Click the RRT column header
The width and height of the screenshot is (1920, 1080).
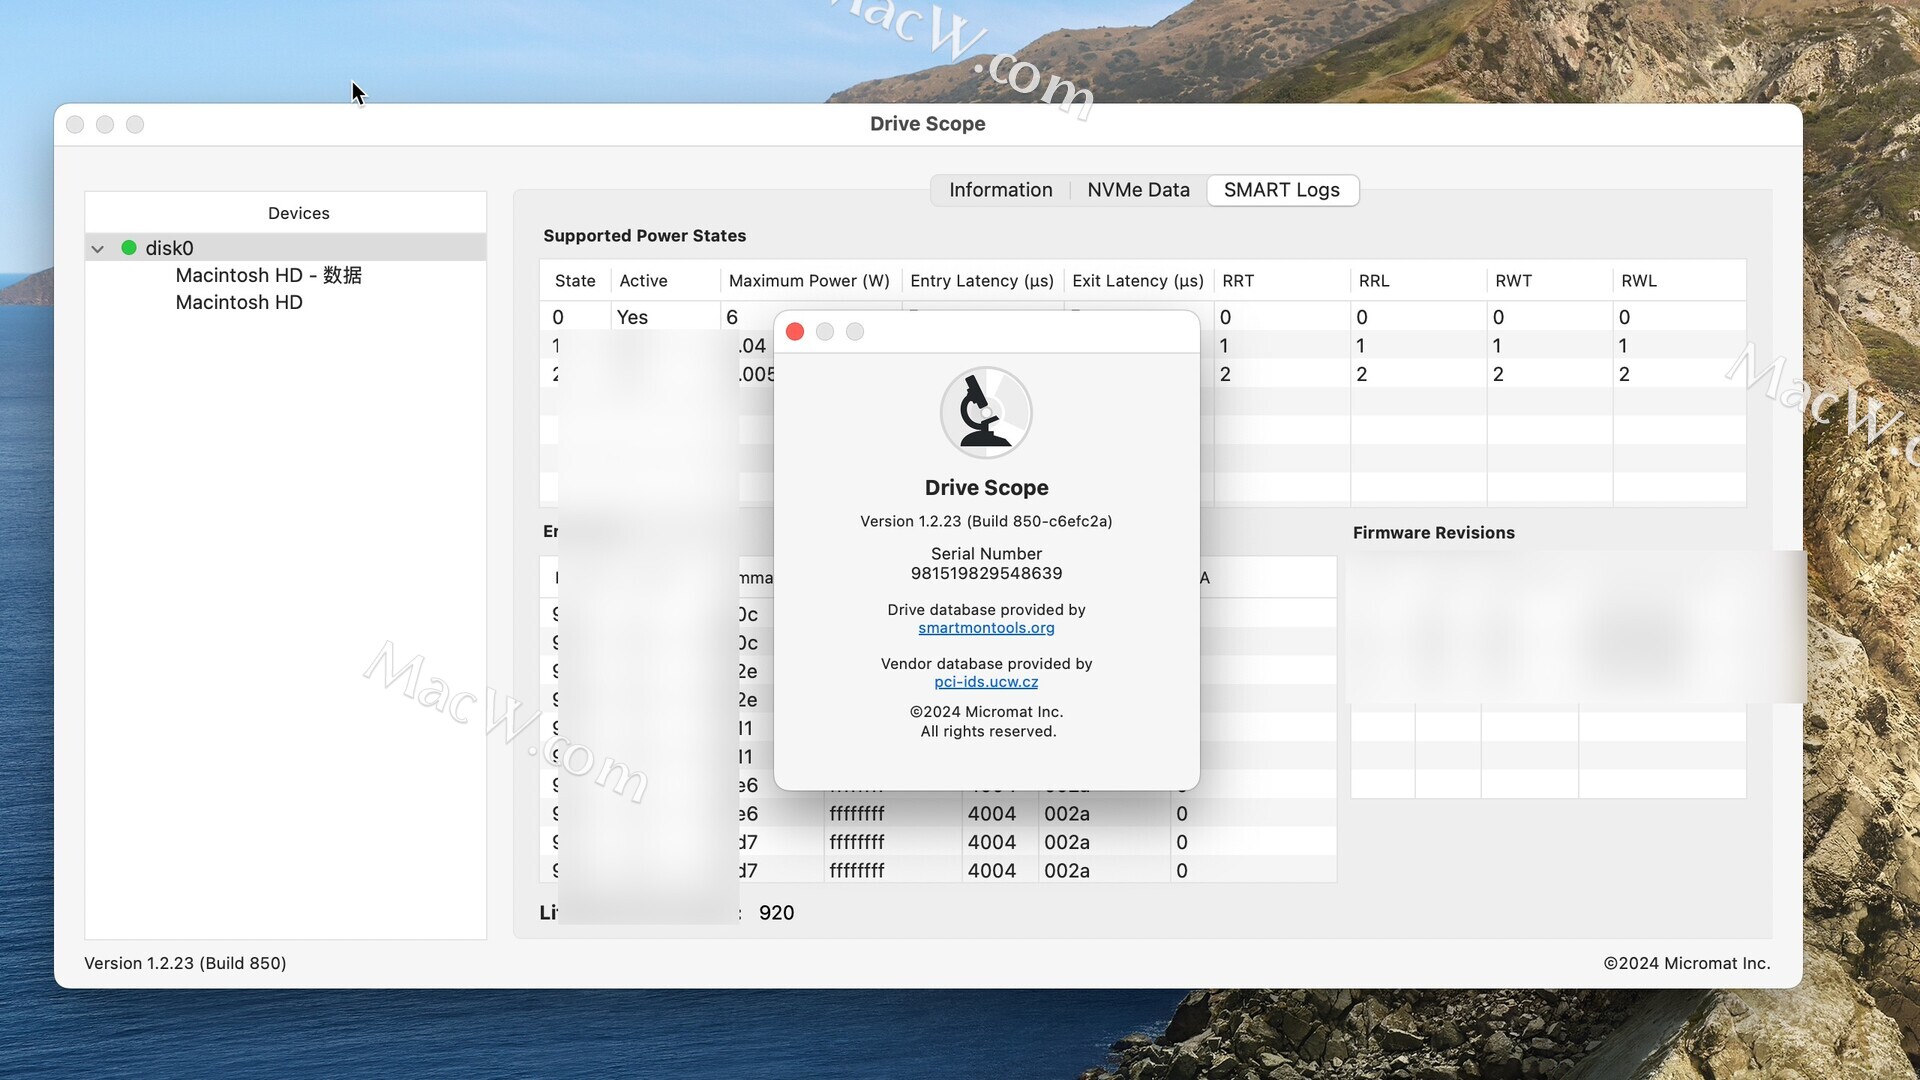click(1238, 281)
